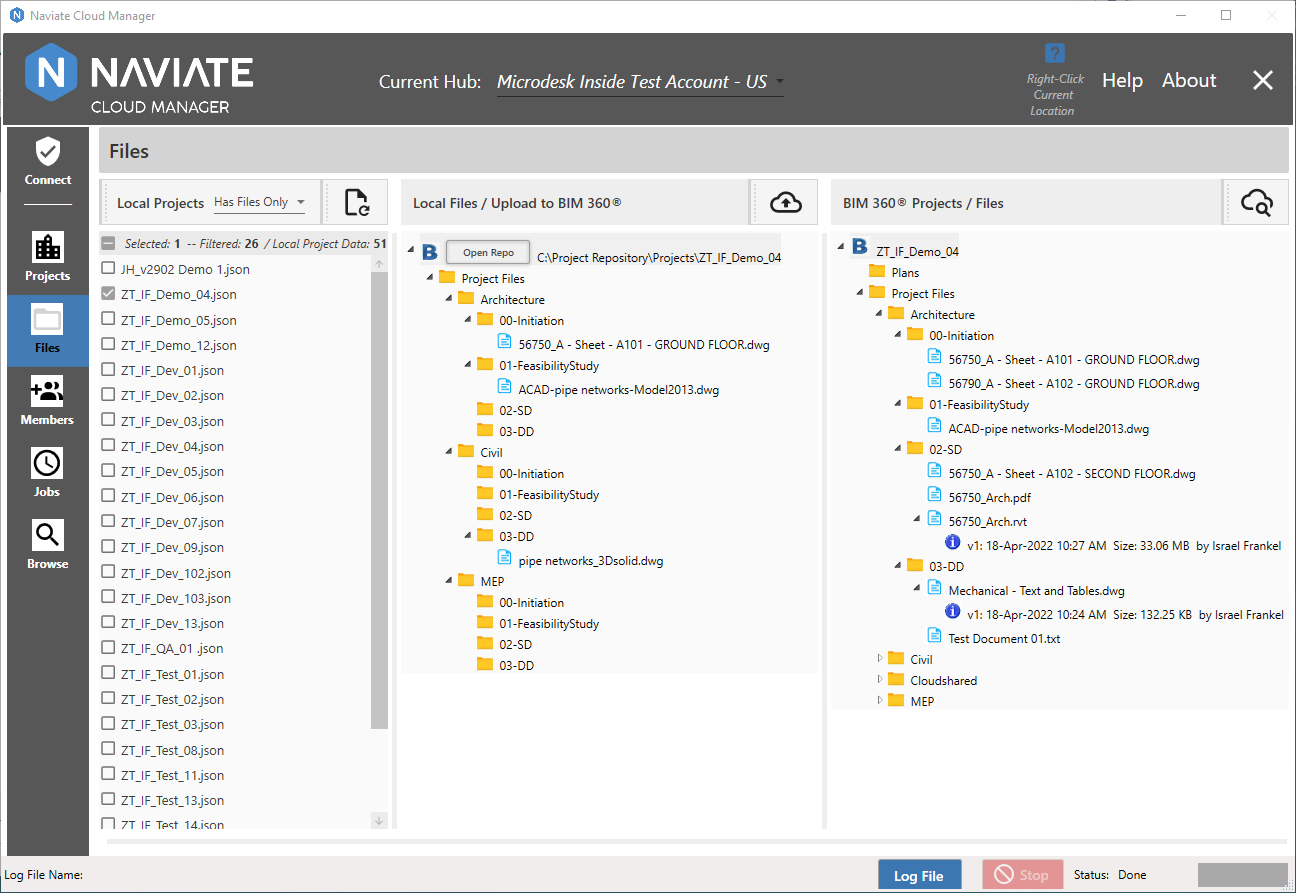1296x893 pixels.
Task: Click the local projects list vertical scrollbar
Action: (x=379, y=500)
